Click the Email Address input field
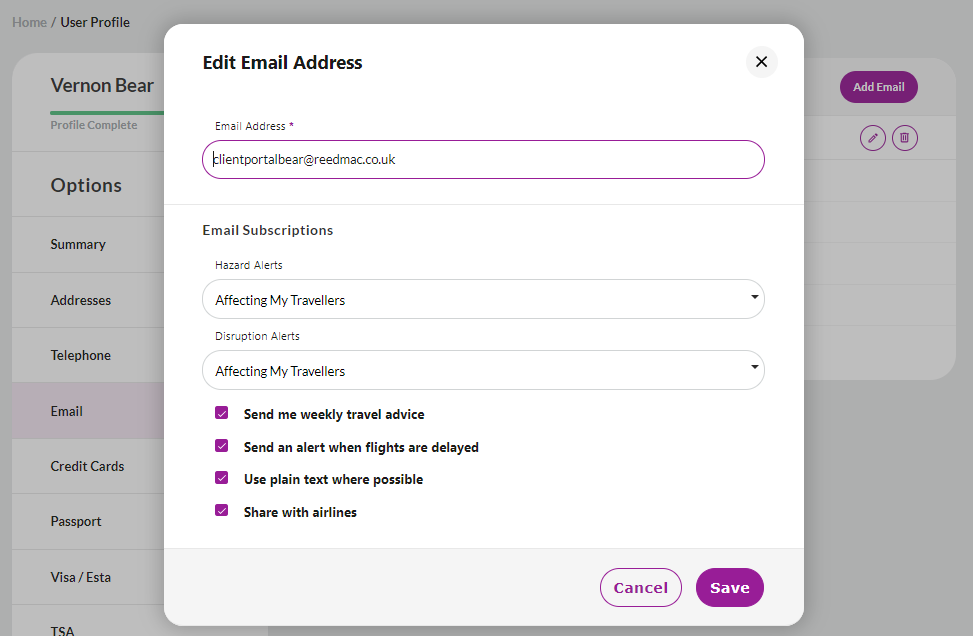 (483, 159)
